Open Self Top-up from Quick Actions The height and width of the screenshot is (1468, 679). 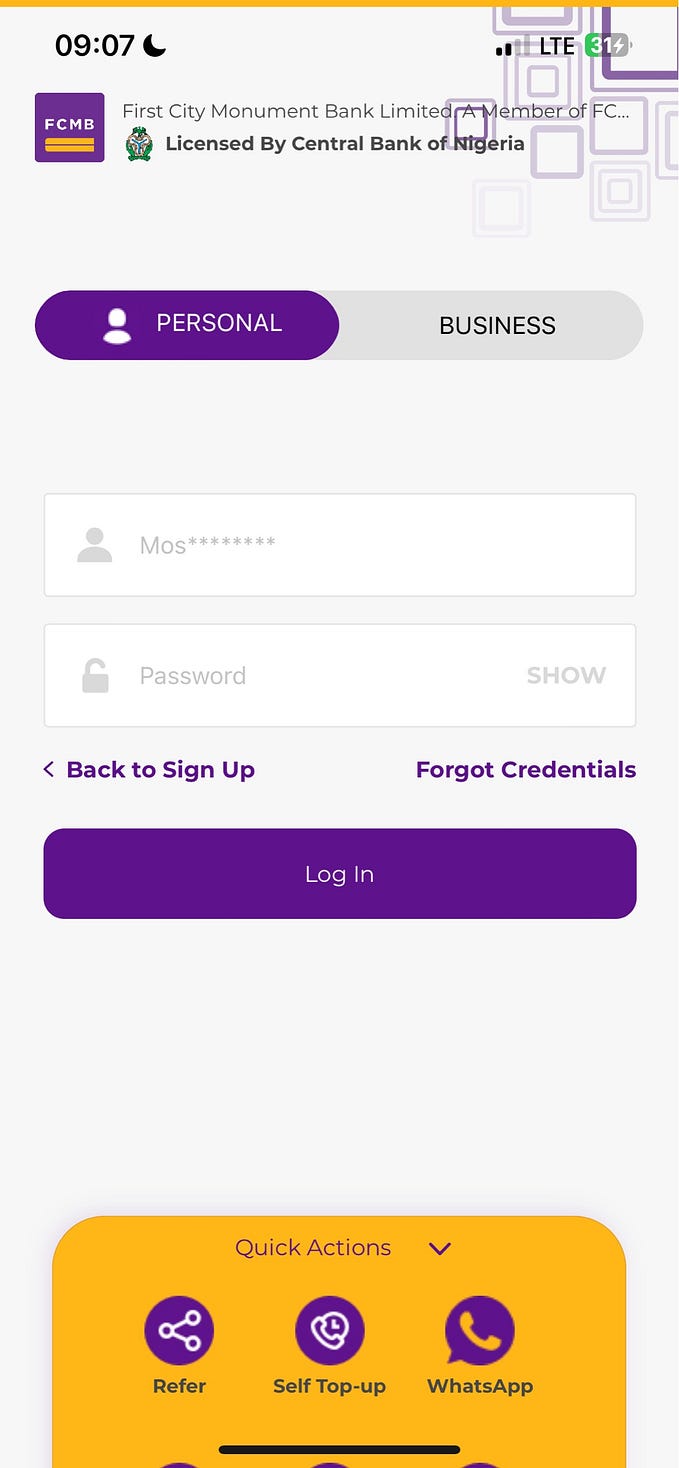[x=330, y=1330]
